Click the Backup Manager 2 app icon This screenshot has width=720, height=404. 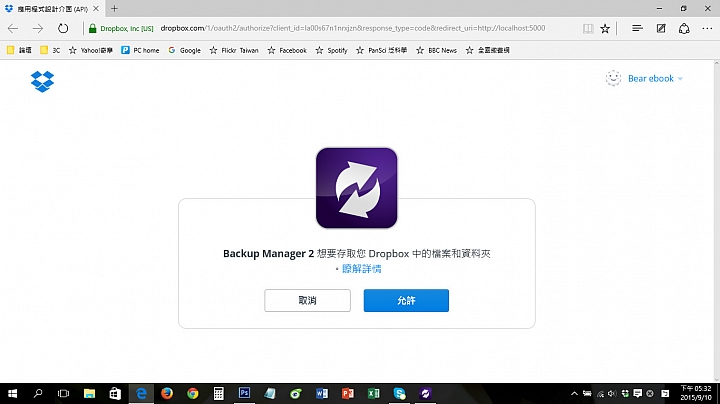point(356,188)
